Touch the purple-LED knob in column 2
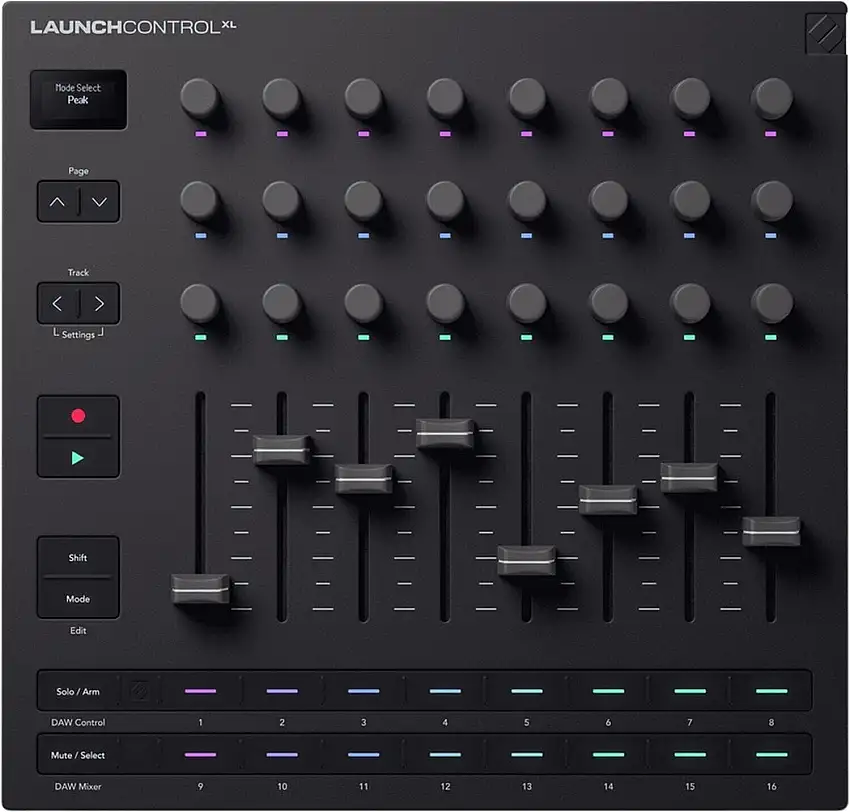The width and height of the screenshot is (850, 812). (x=282, y=99)
